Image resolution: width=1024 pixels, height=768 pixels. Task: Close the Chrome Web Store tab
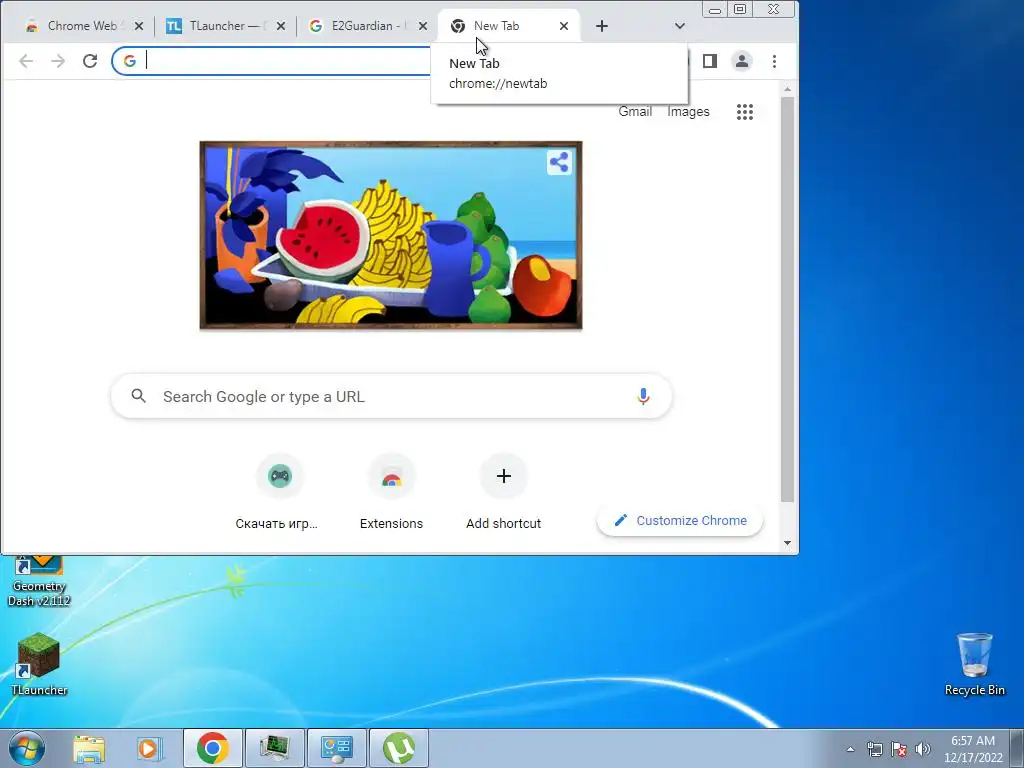point(138,26)
